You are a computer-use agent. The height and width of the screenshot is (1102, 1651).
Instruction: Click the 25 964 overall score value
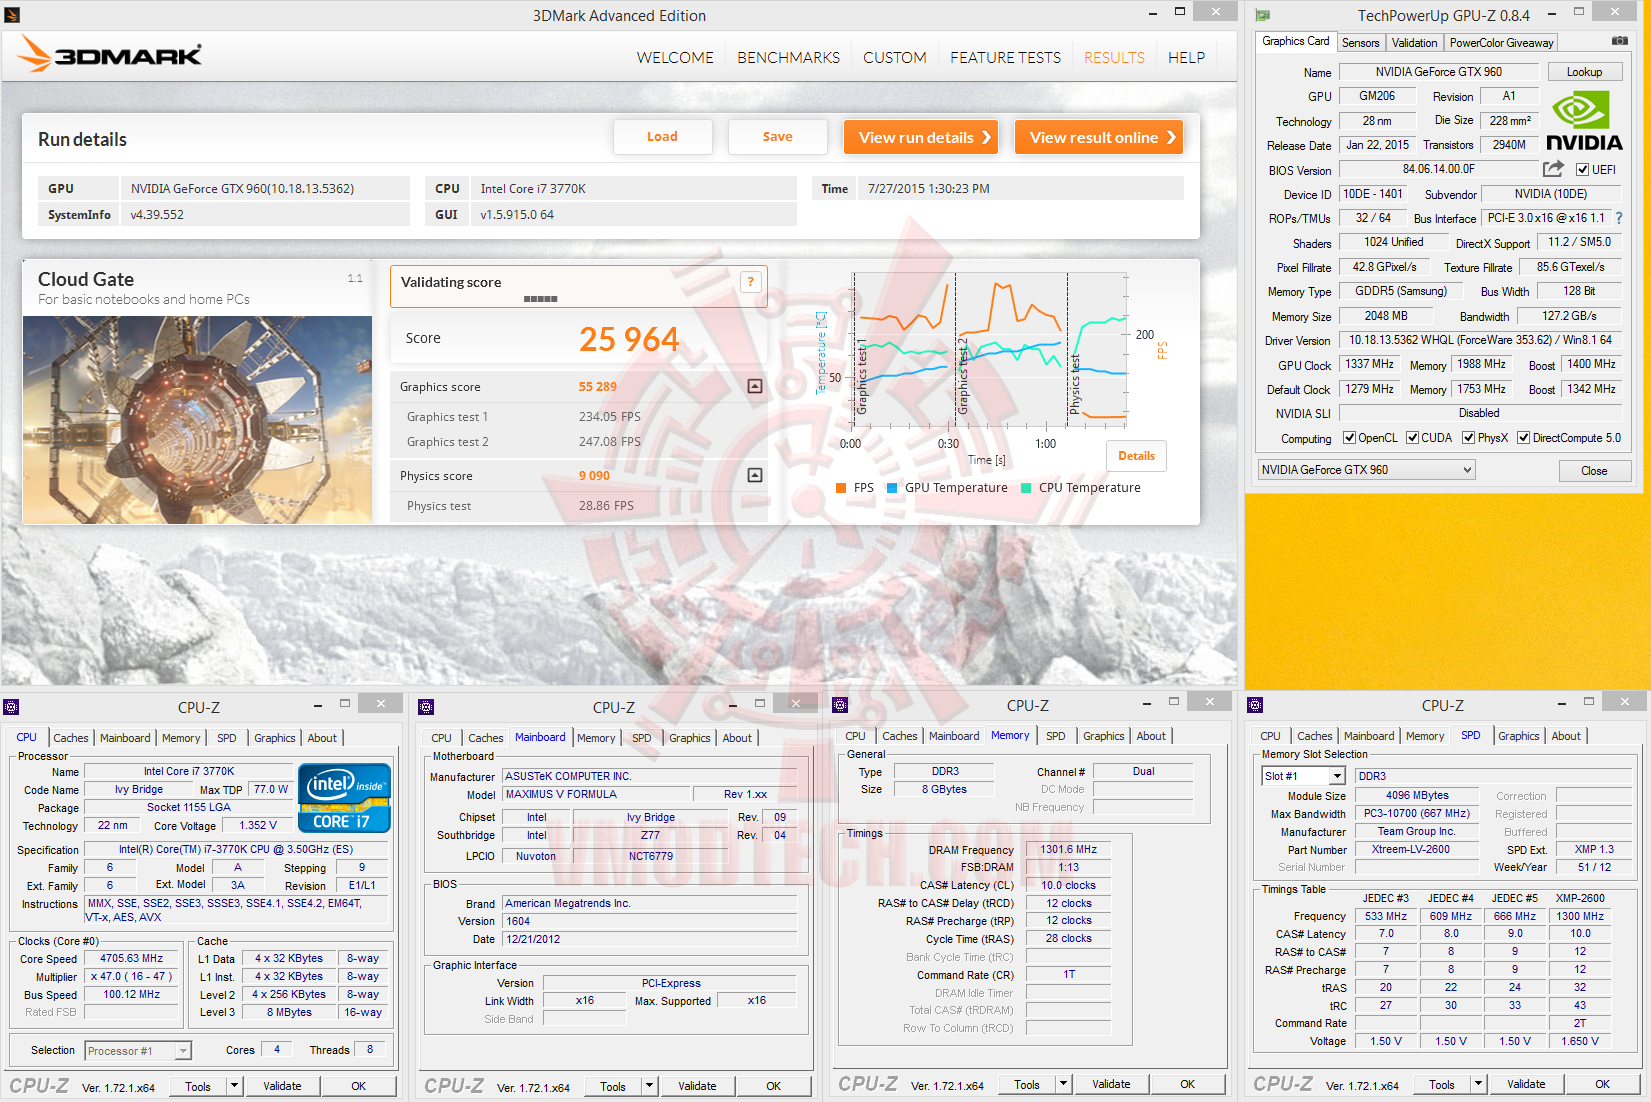pos(629,340)
